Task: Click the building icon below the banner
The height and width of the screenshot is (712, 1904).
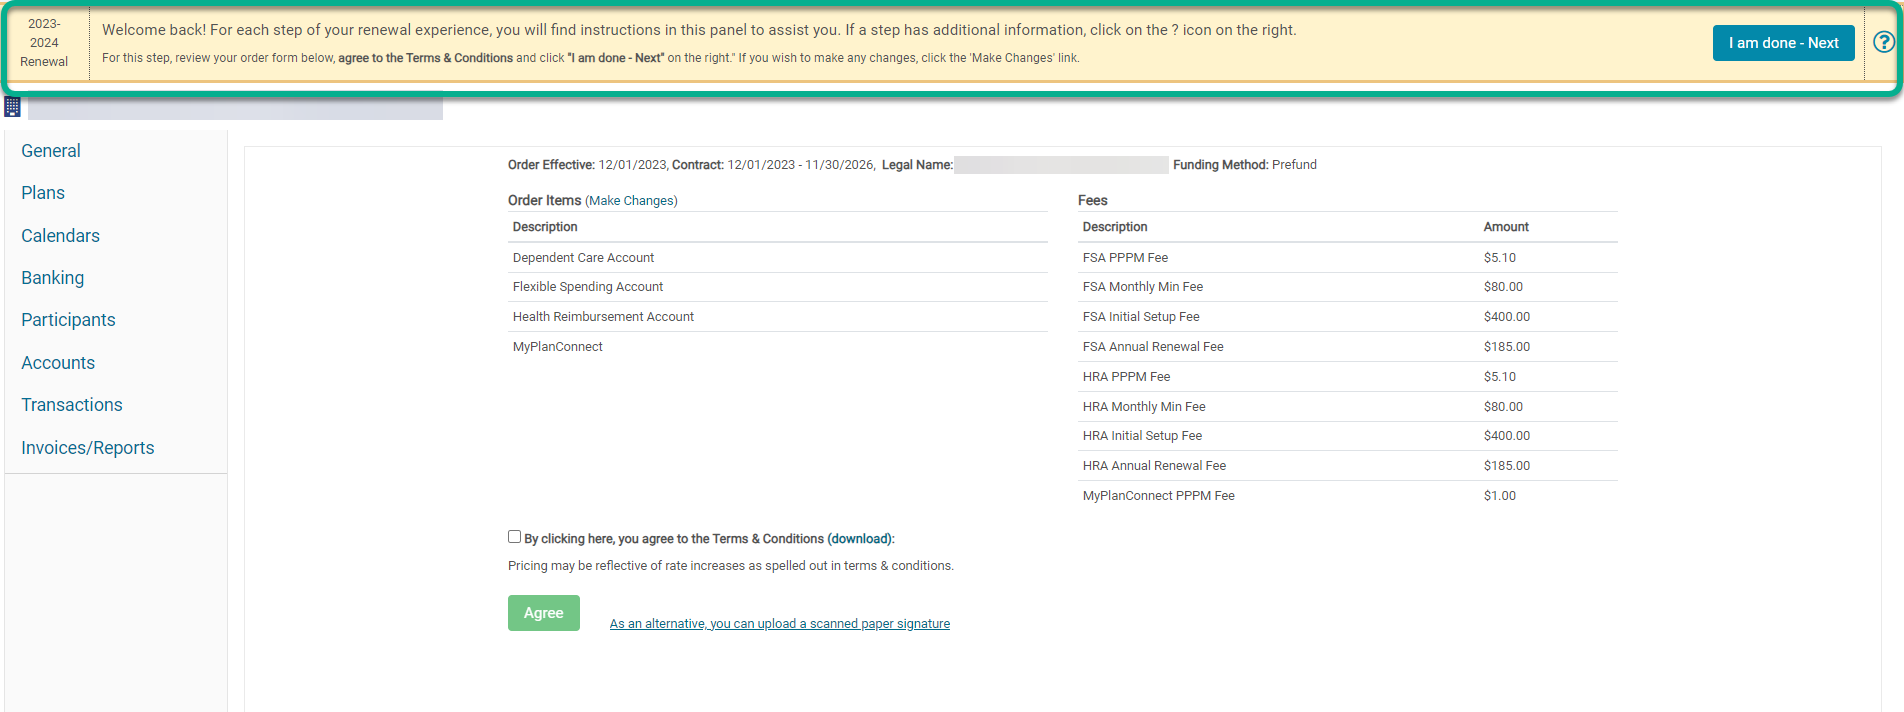Action: 12,106
